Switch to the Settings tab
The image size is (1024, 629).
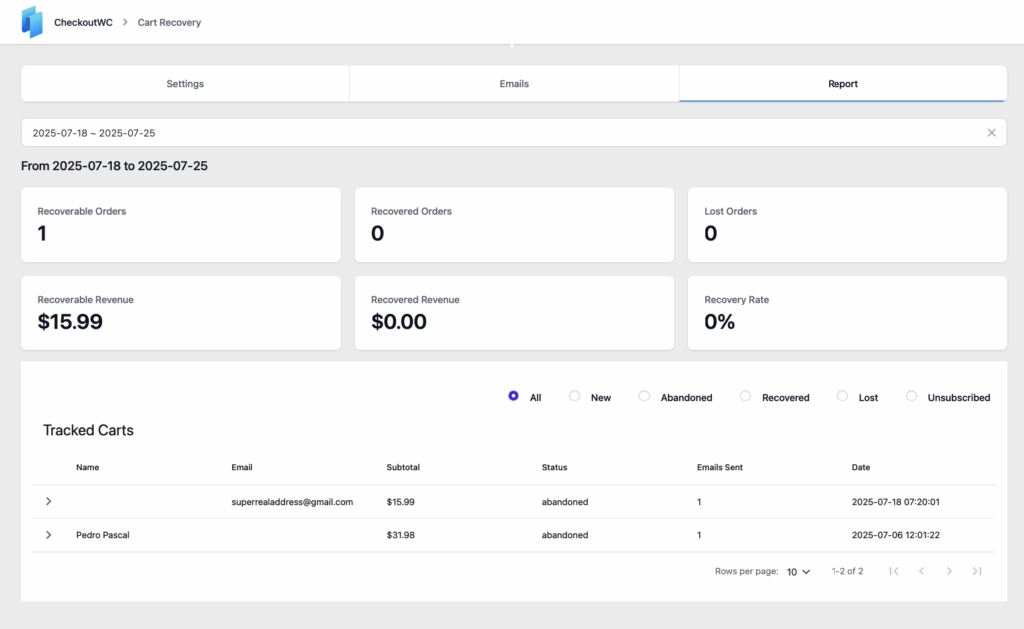click(185, 84)
